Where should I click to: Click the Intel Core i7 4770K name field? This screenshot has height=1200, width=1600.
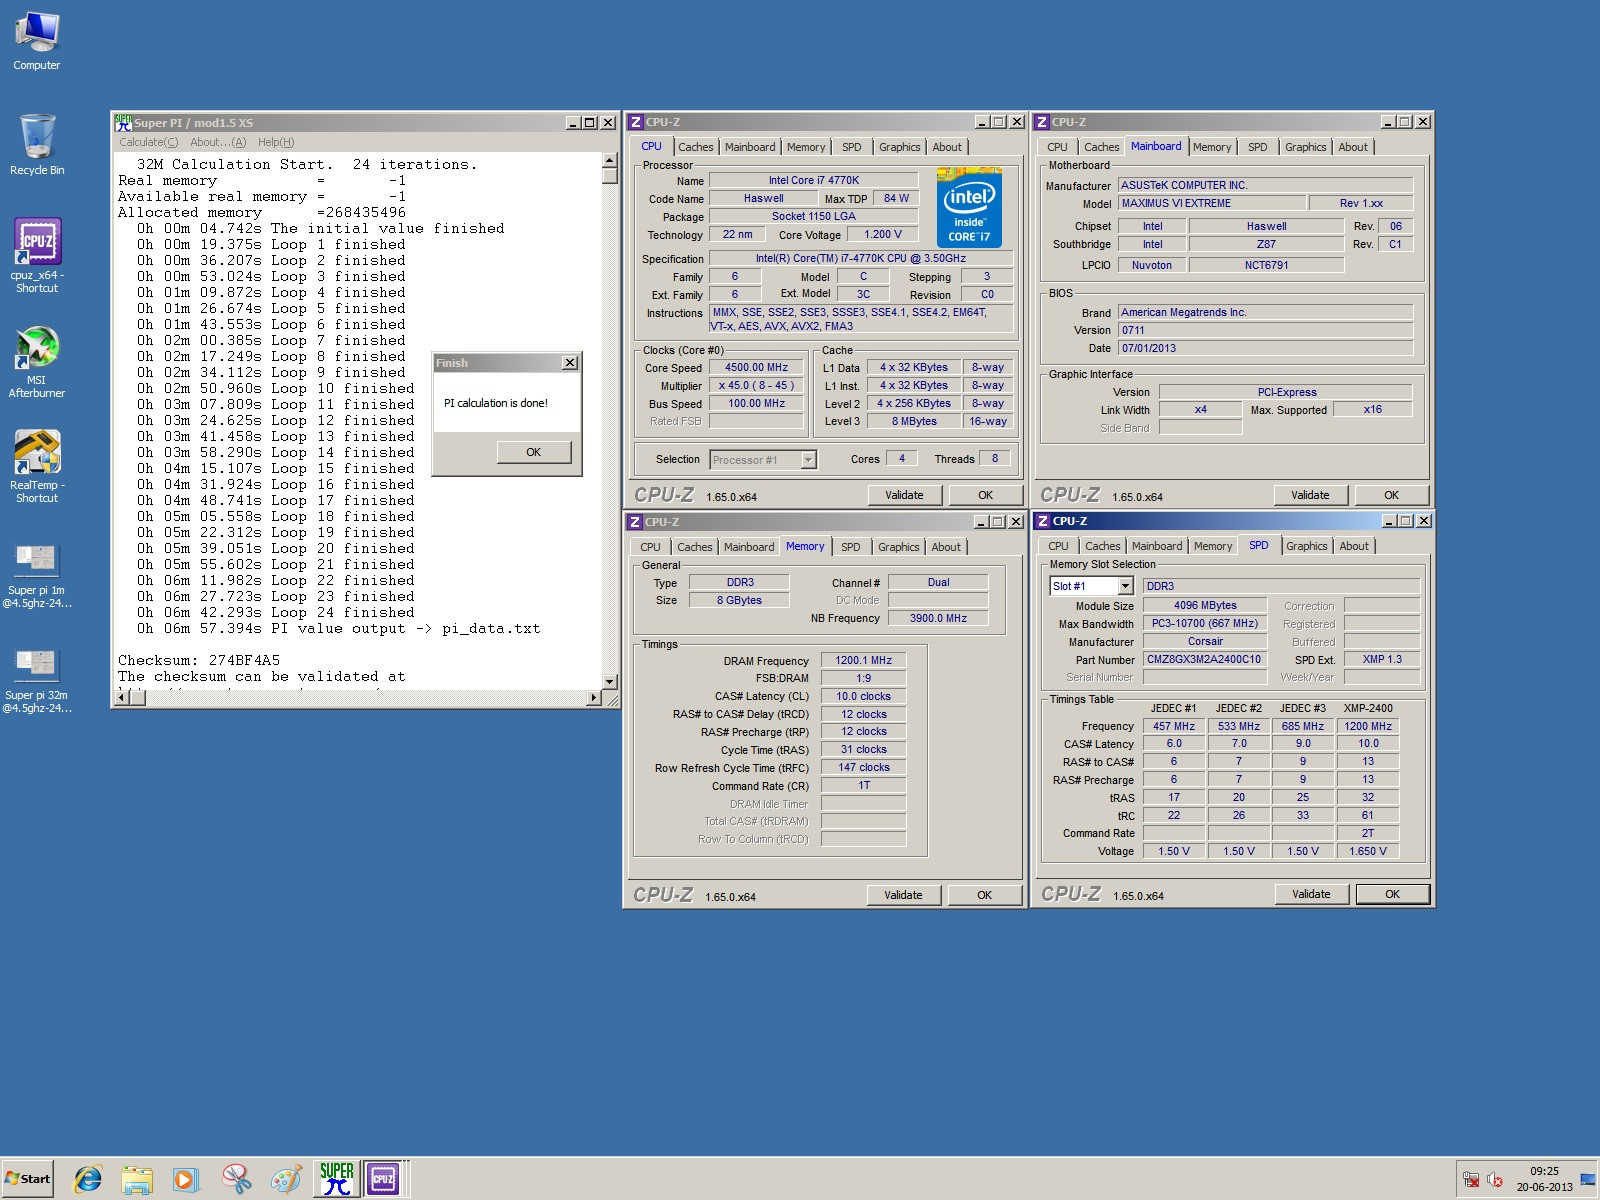click(x=814, y=181)
